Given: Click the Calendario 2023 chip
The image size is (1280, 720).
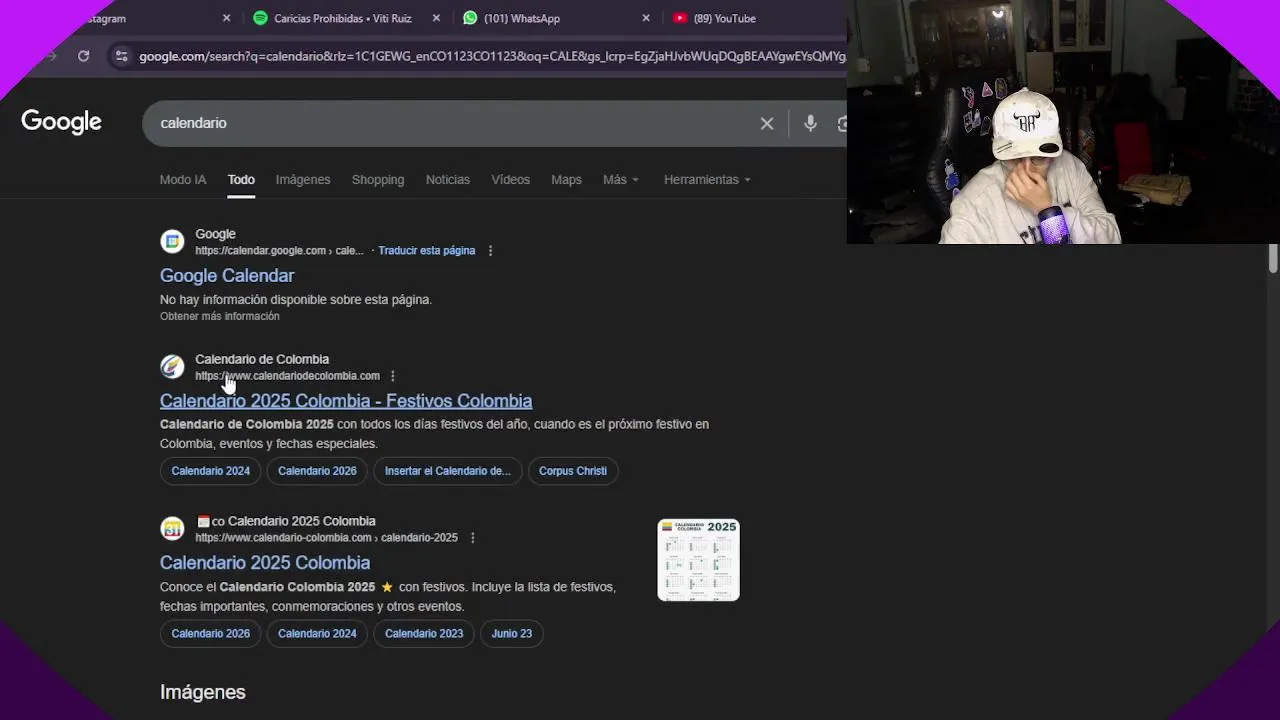Looking at the screenshot, I should click(424, 633).
